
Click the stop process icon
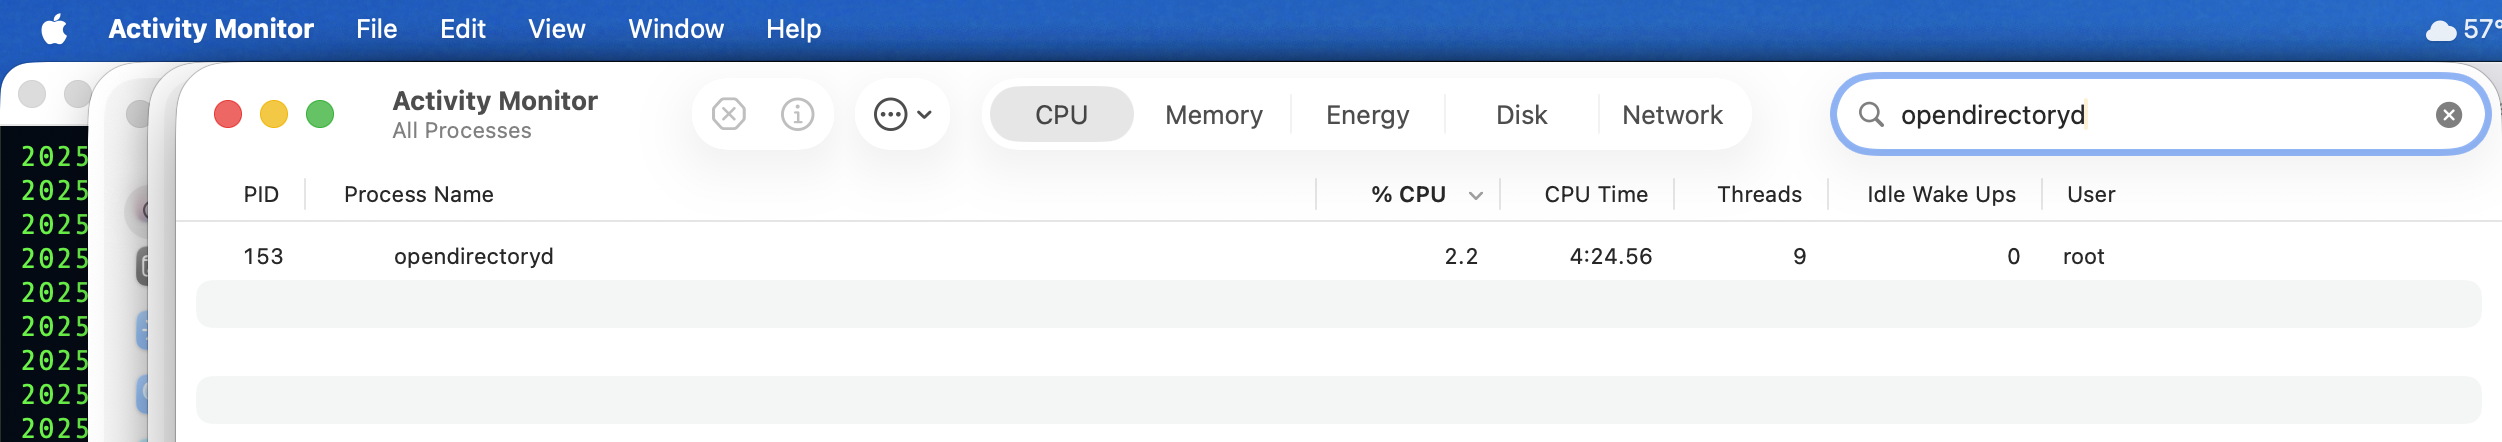pyautogui.click(x=729, y=115)
